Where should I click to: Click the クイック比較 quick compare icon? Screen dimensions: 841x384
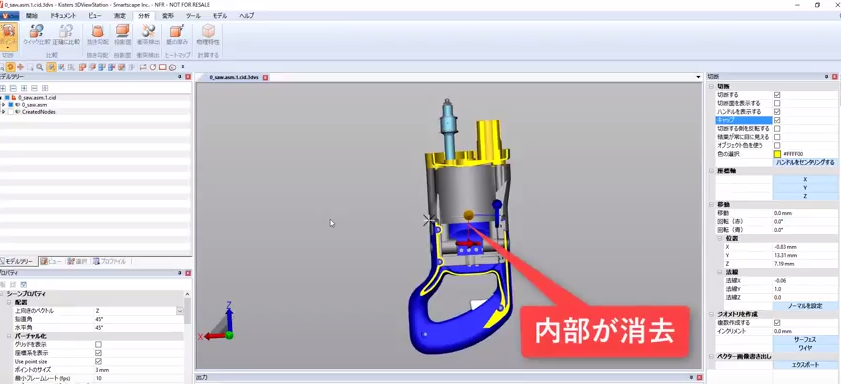36,35
